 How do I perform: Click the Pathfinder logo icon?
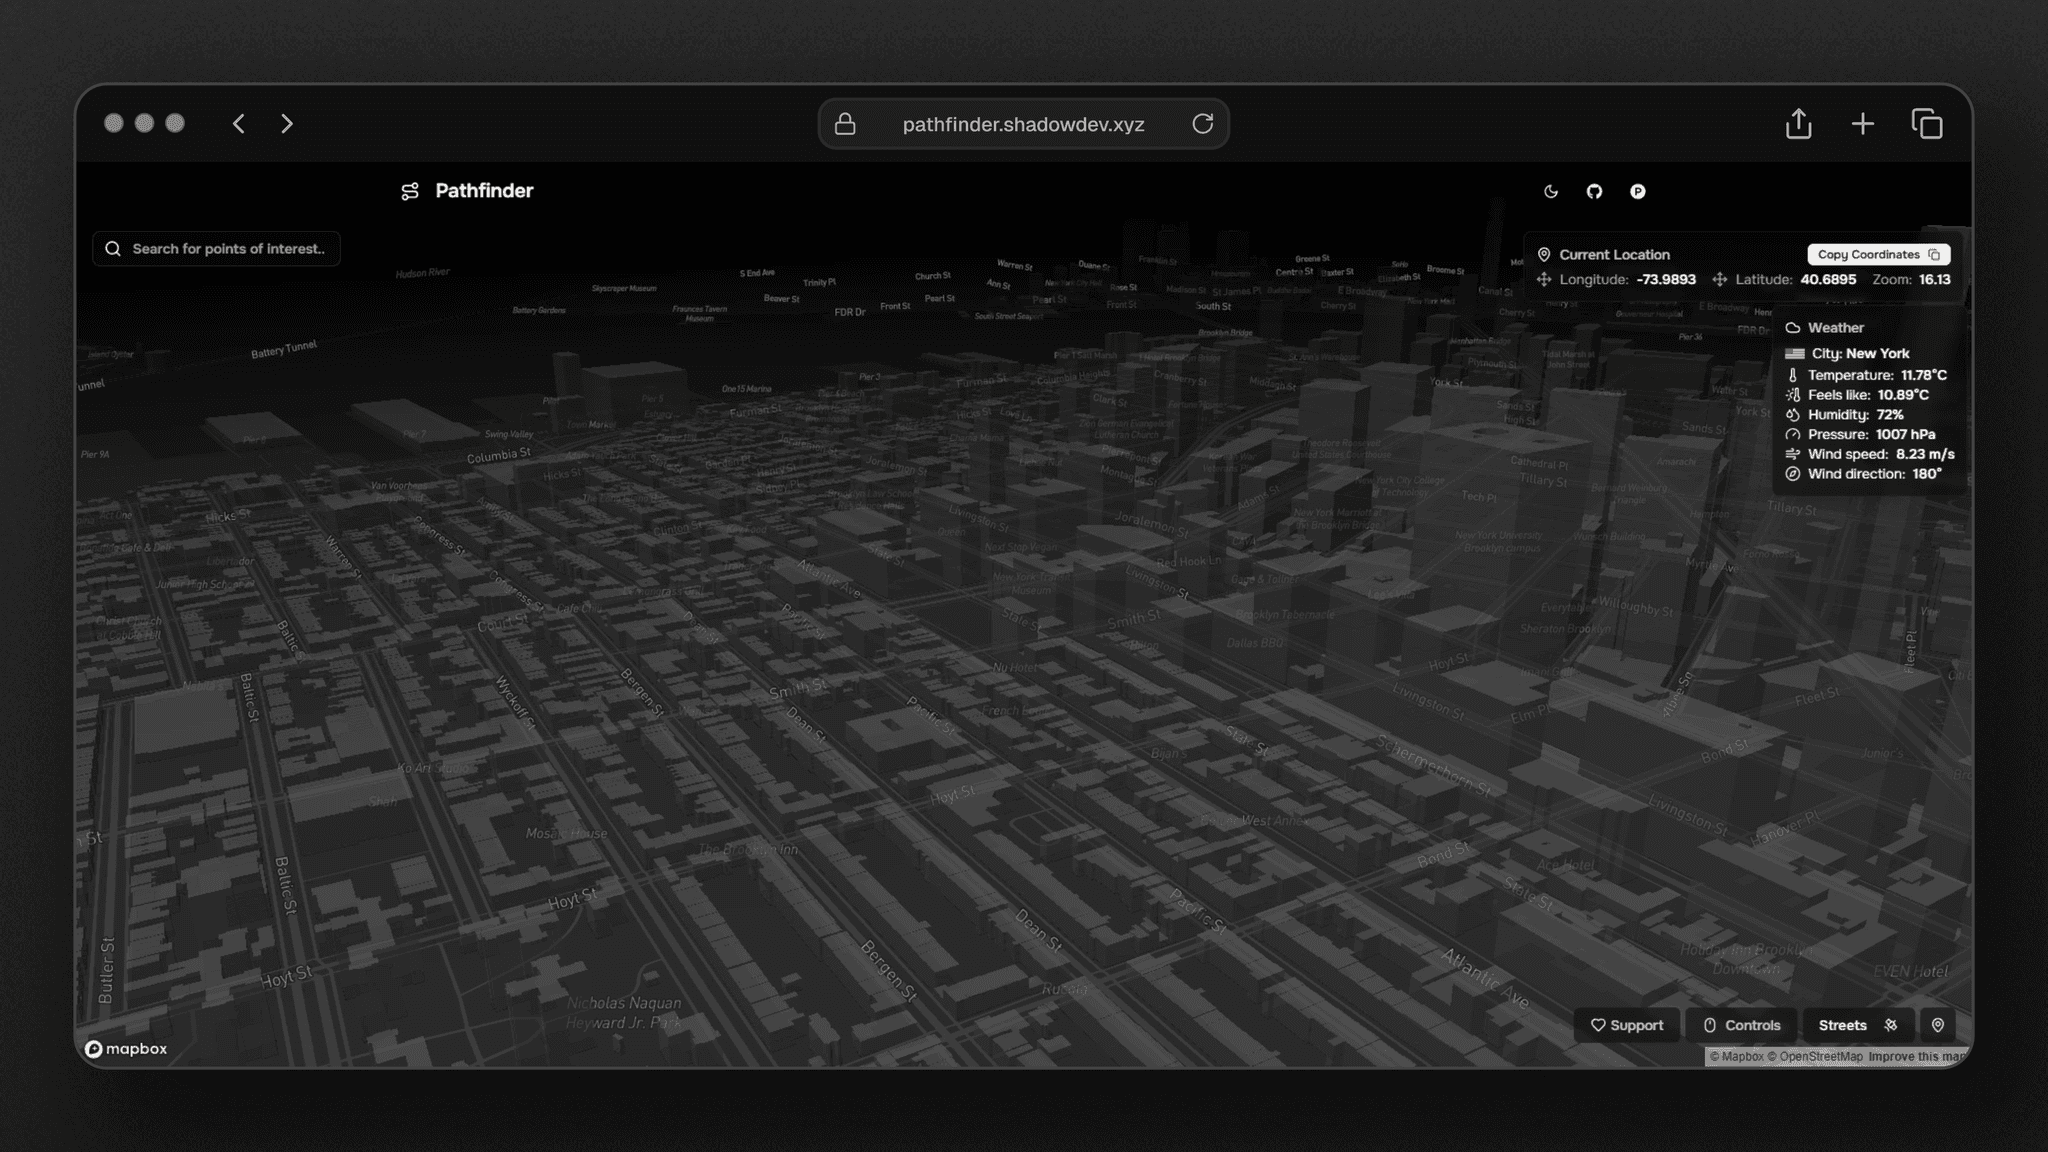410,191
